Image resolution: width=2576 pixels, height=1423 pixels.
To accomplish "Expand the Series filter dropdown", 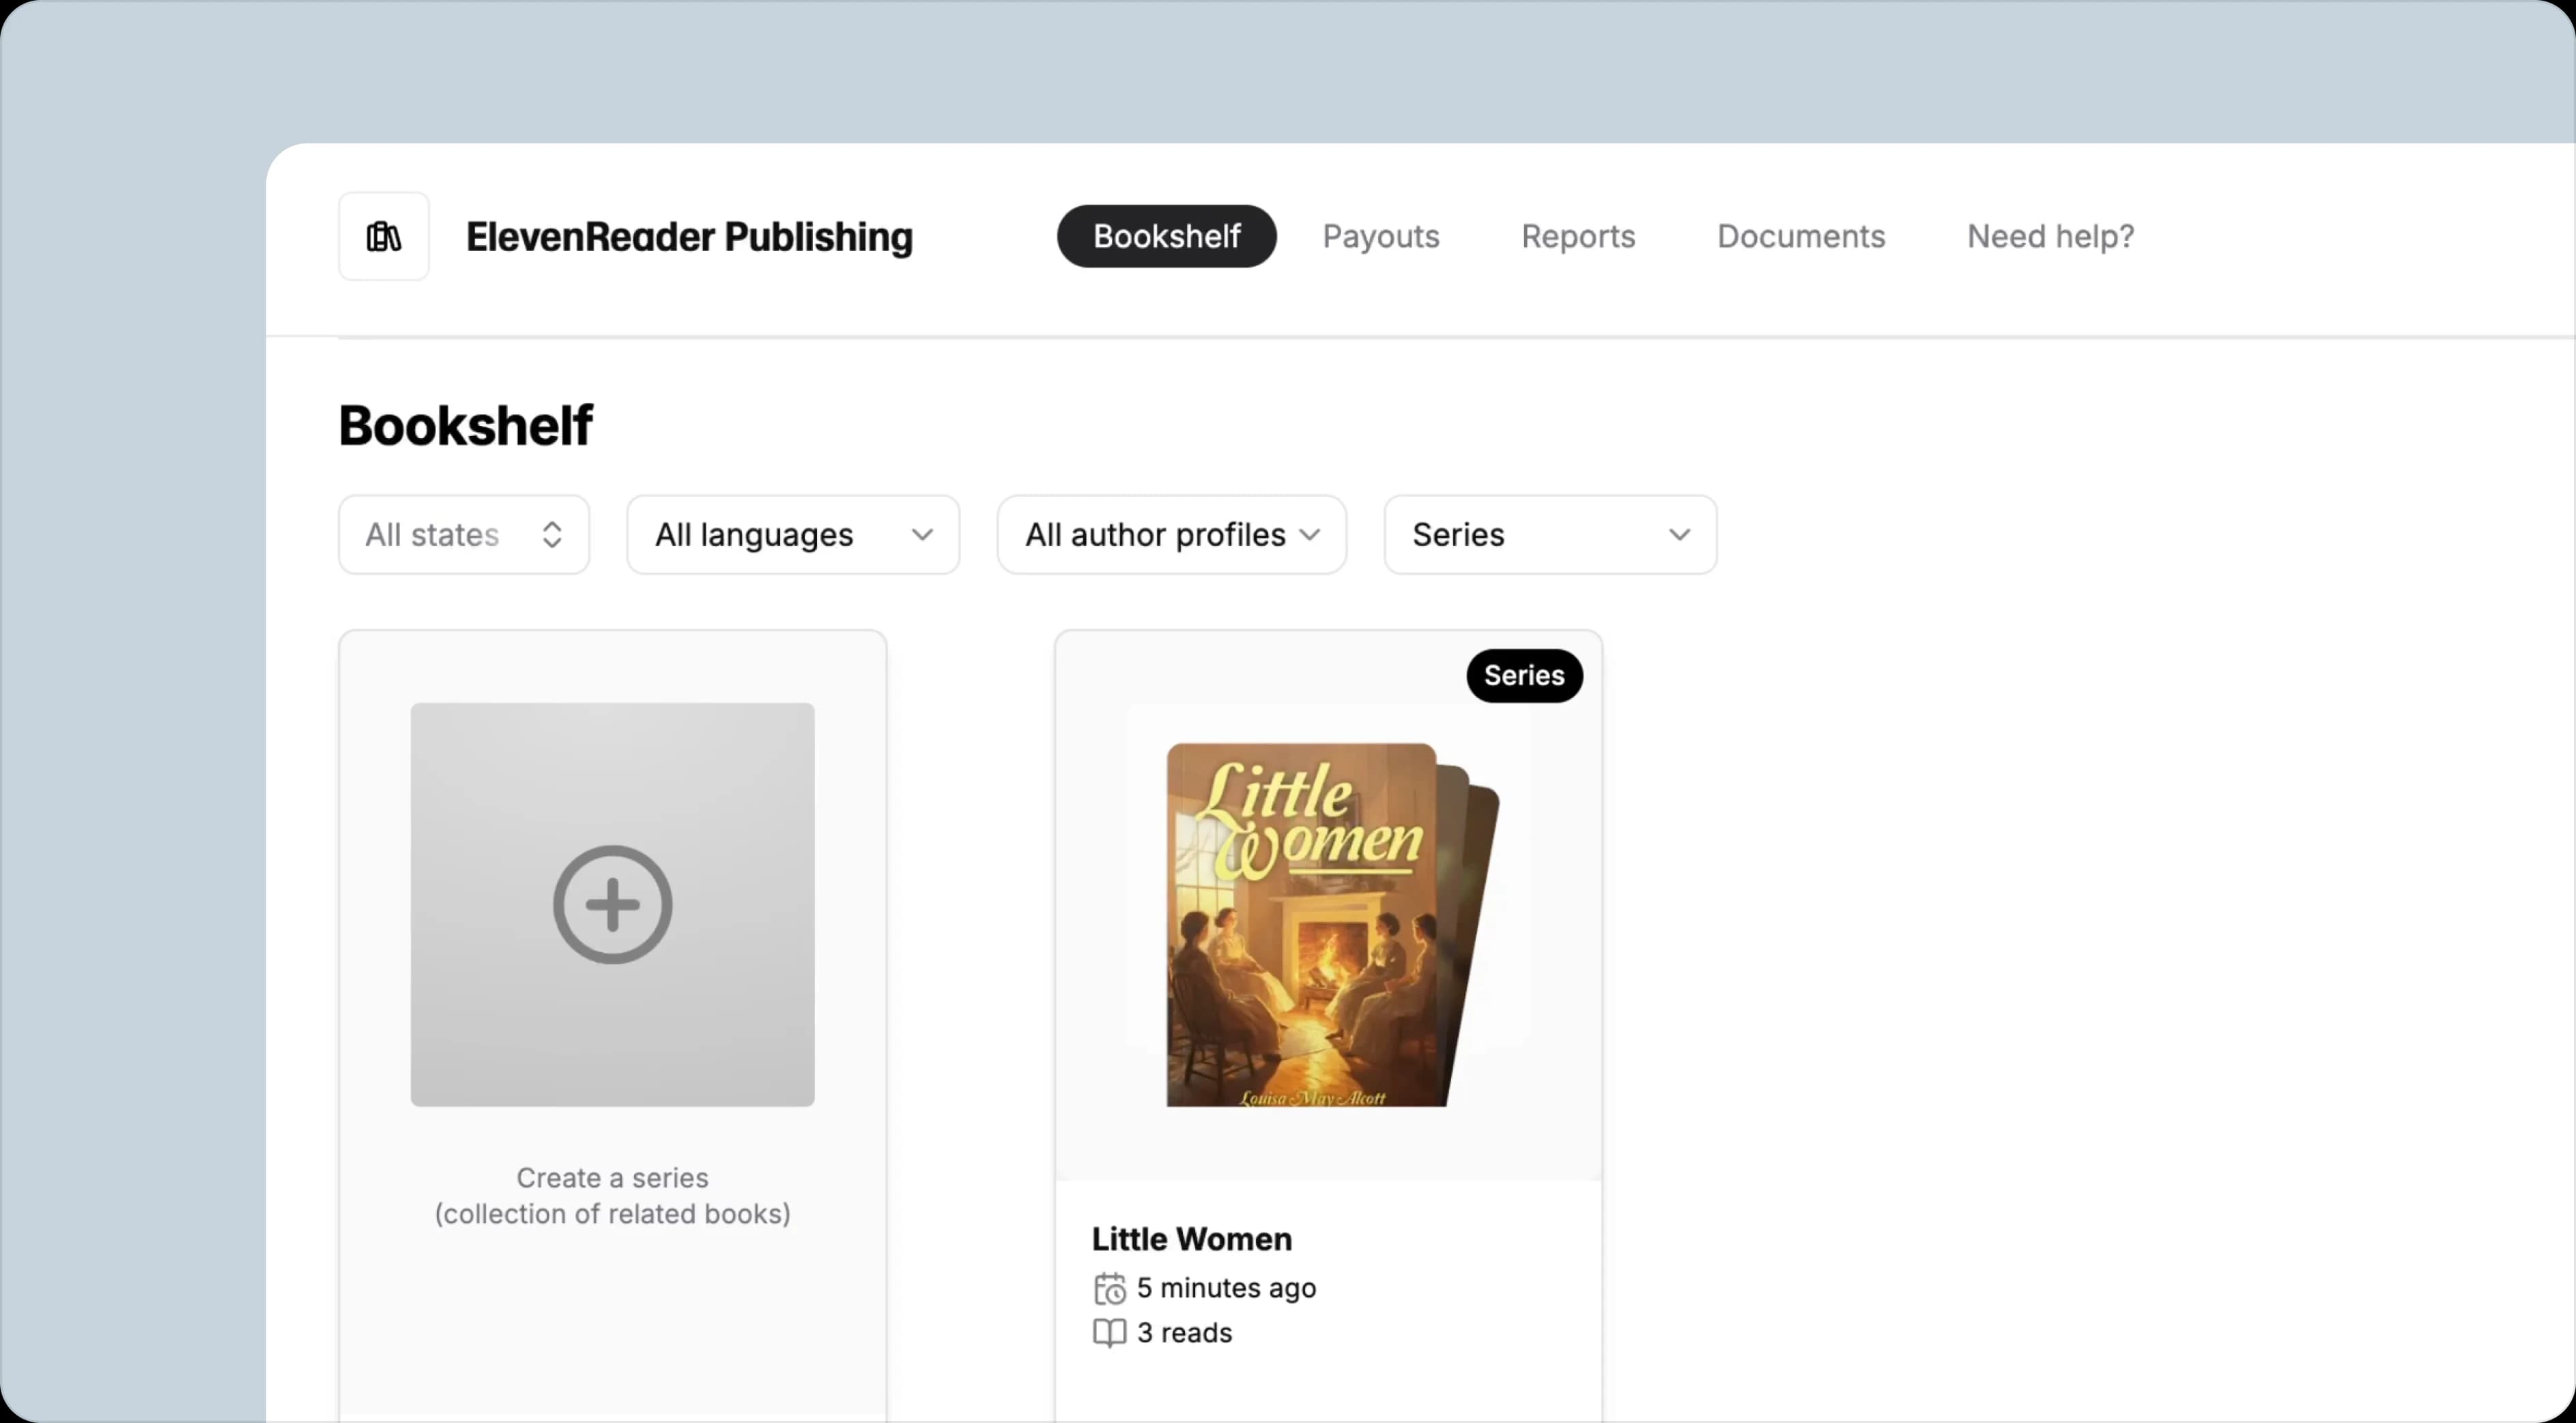I will [x=1549, y=535].
